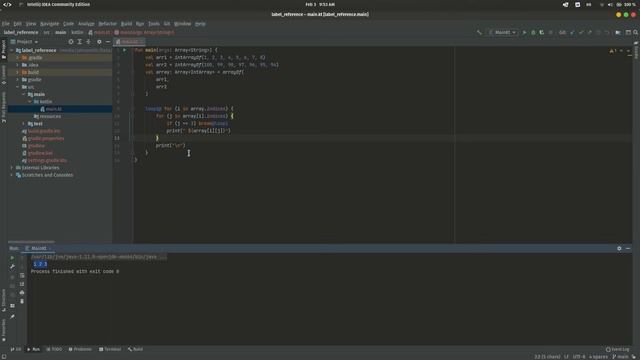Click the Git update project icon
The height and width of the screenshot is (360, 640).
tap(572, 32)
